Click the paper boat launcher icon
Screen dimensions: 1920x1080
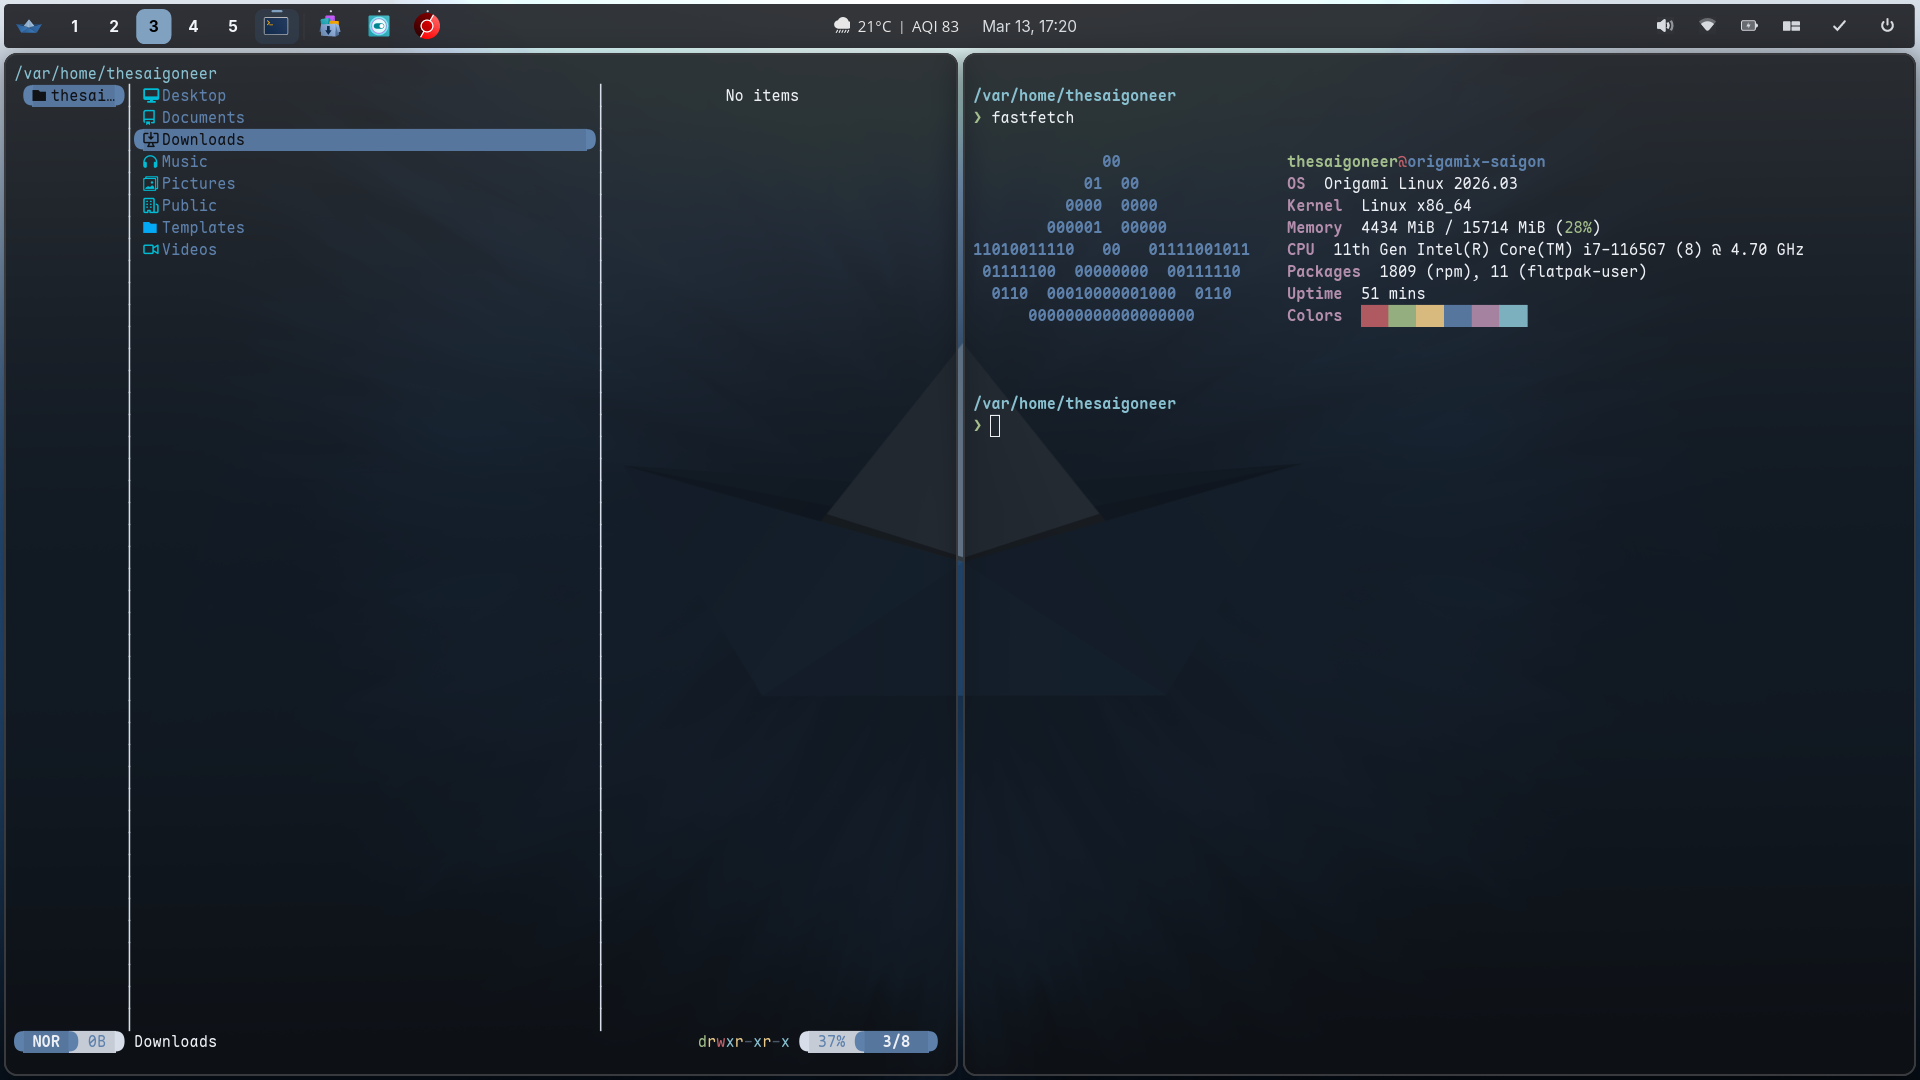click(29, 26)
